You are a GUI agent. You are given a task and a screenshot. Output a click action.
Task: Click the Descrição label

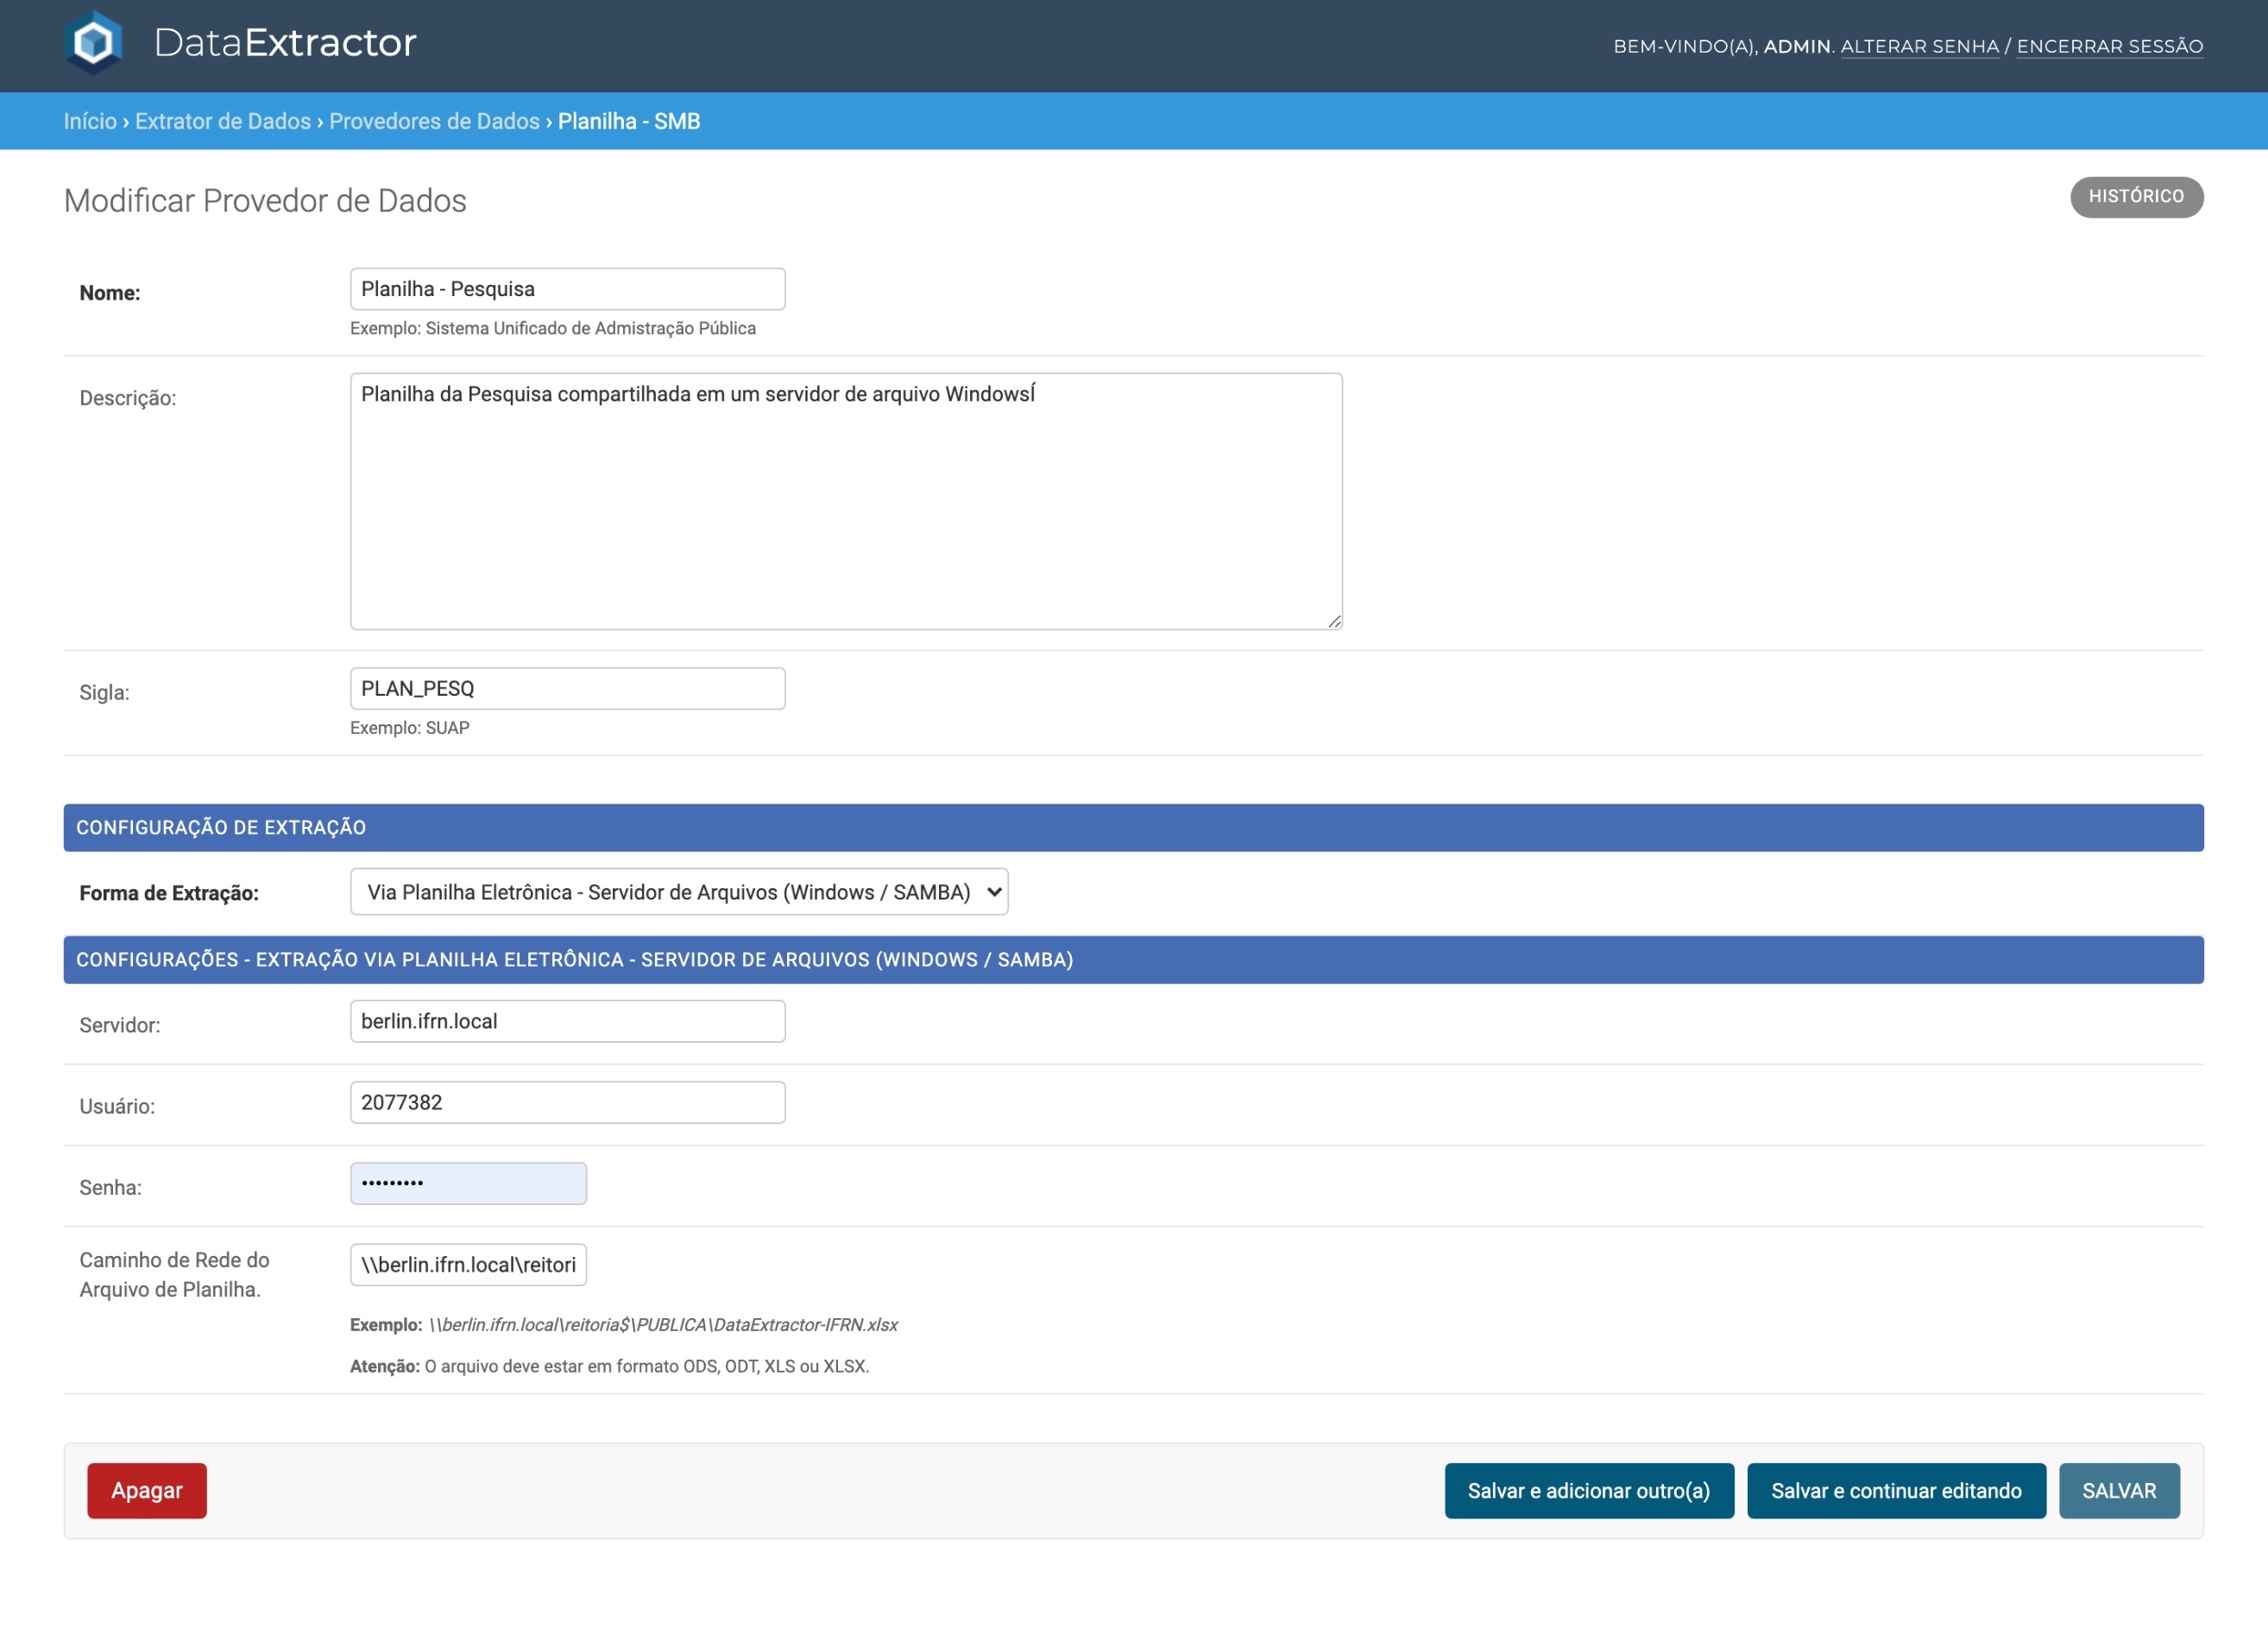128,398
